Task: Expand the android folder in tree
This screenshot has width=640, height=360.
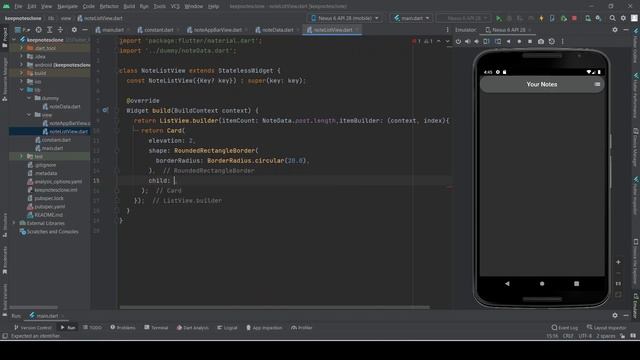Action: click(x=22, y=65)
